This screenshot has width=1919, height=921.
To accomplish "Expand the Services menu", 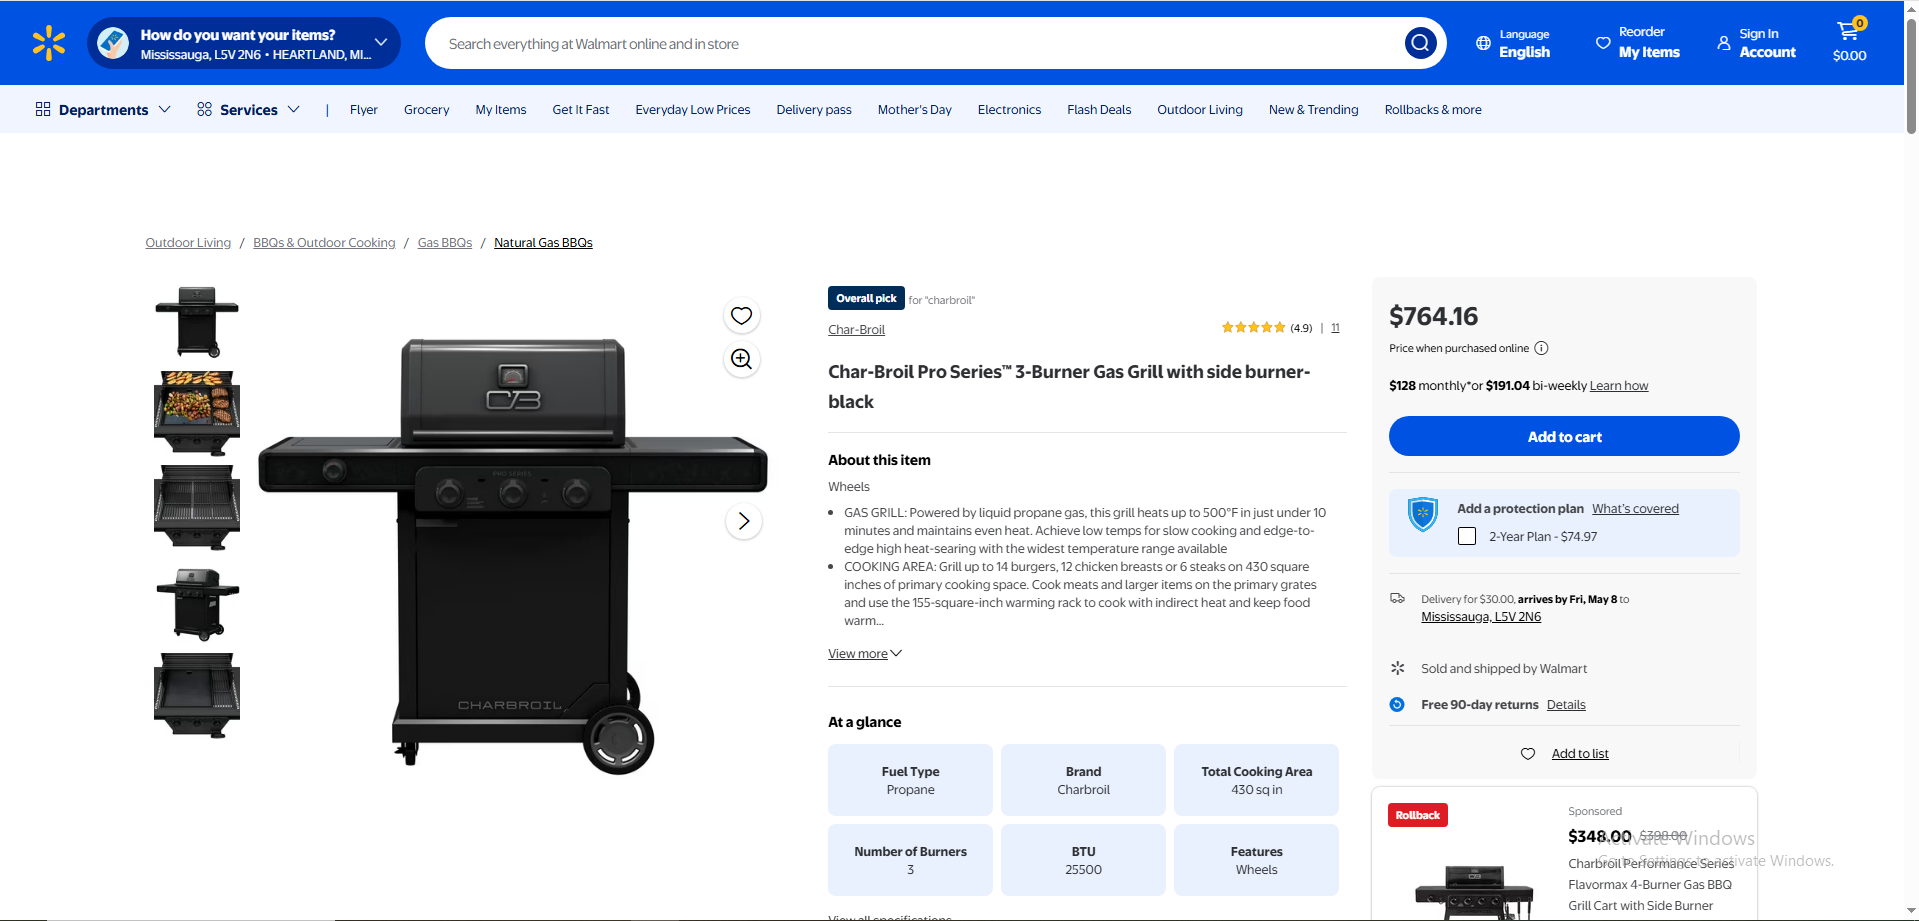I will click(x=248, y=109).
